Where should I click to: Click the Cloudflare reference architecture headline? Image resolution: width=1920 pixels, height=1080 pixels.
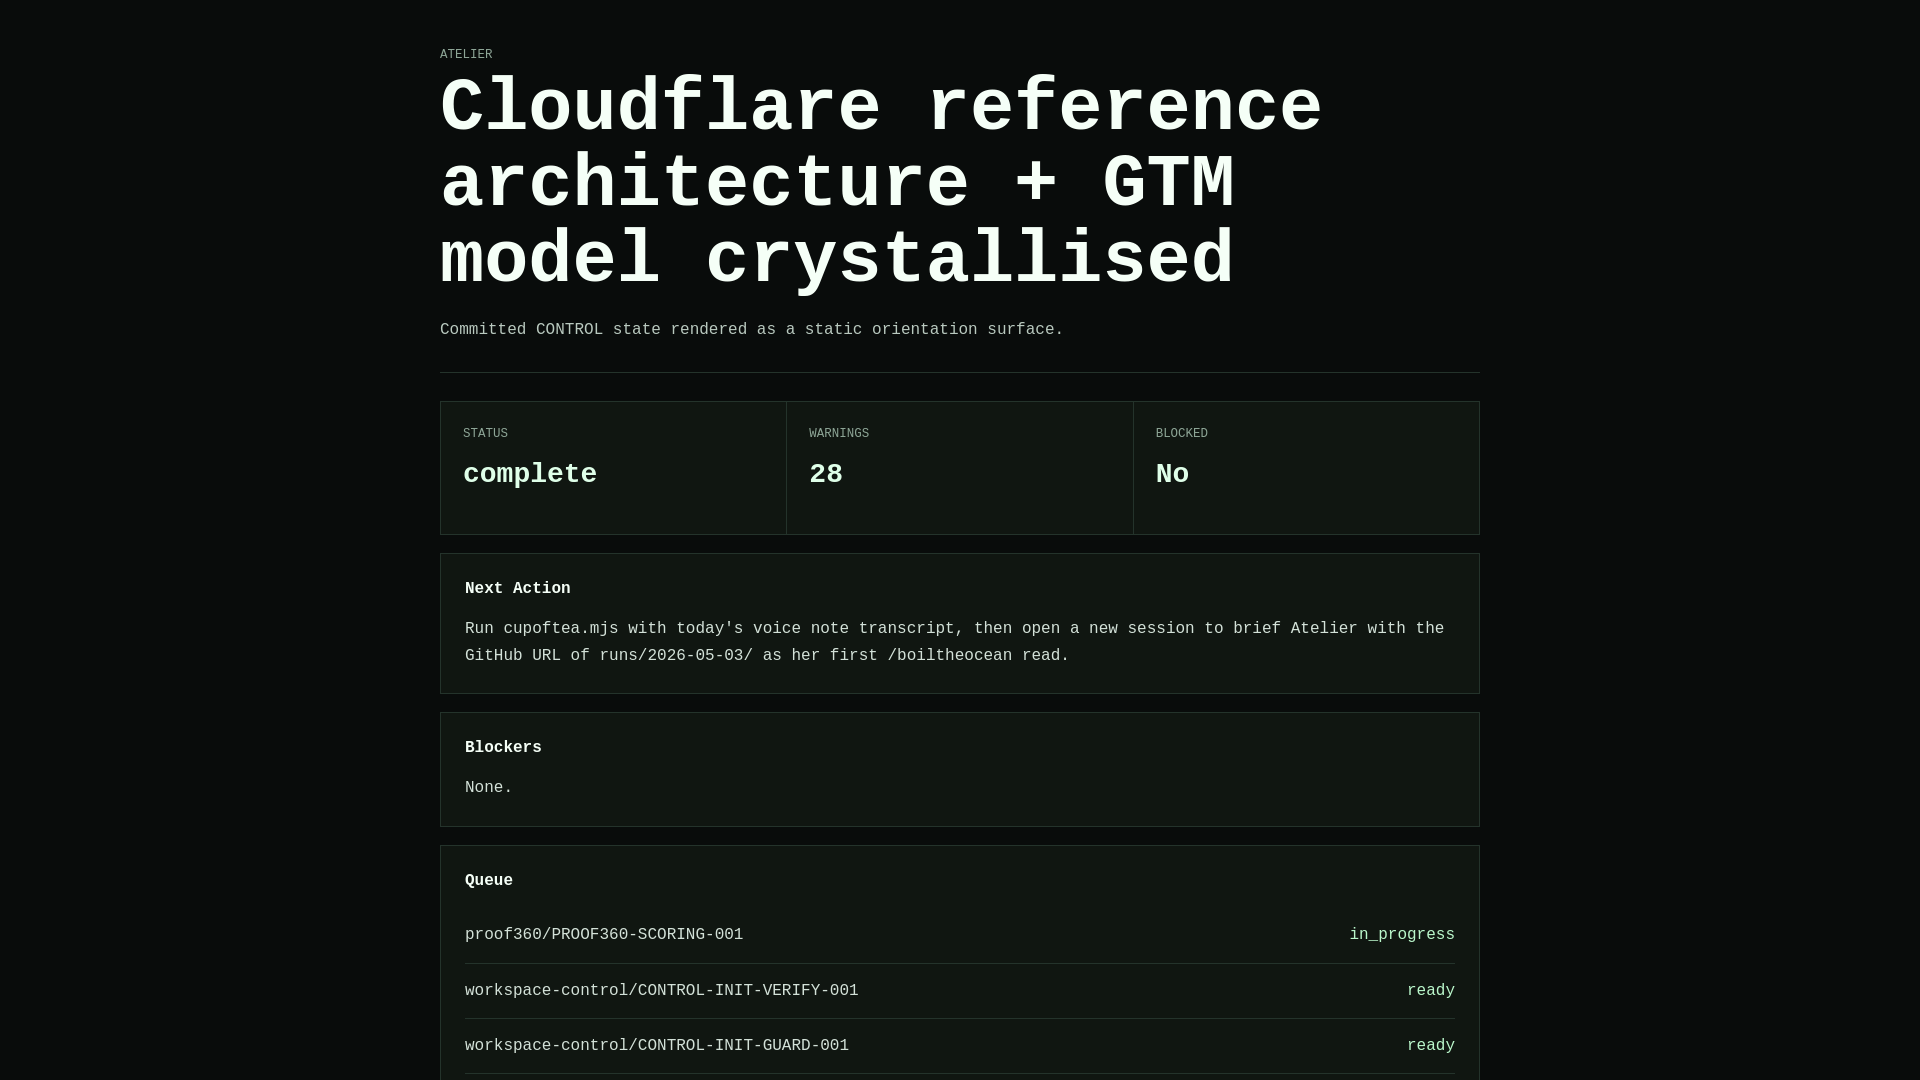coord(881,184)
